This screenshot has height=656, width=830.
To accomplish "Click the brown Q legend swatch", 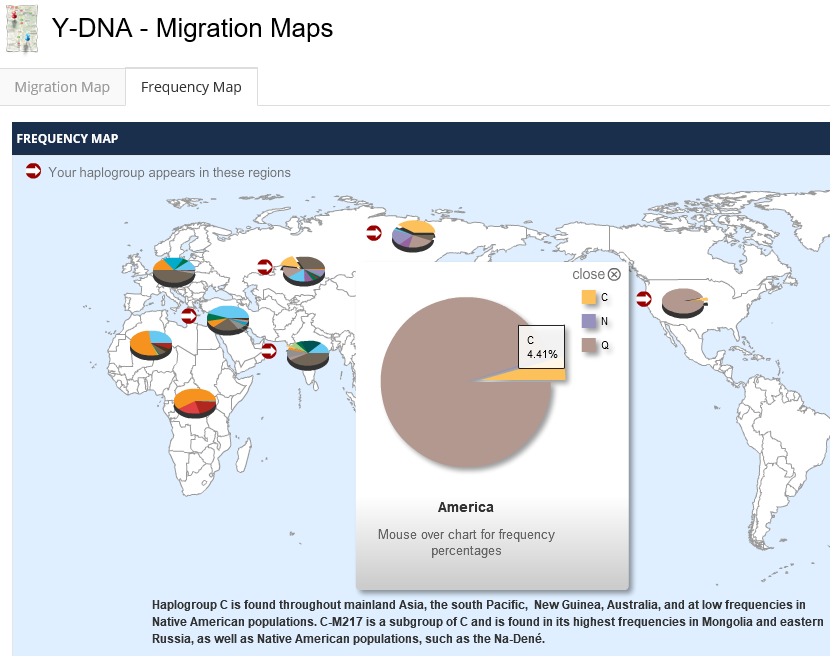I will [589, 345].
